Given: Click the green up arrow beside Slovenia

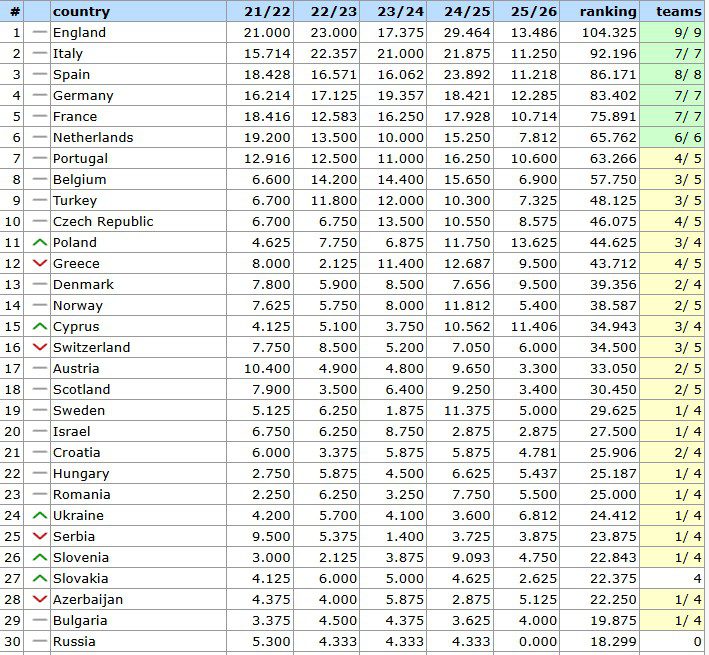Looking at the screenshot, I should click(39, 557).
